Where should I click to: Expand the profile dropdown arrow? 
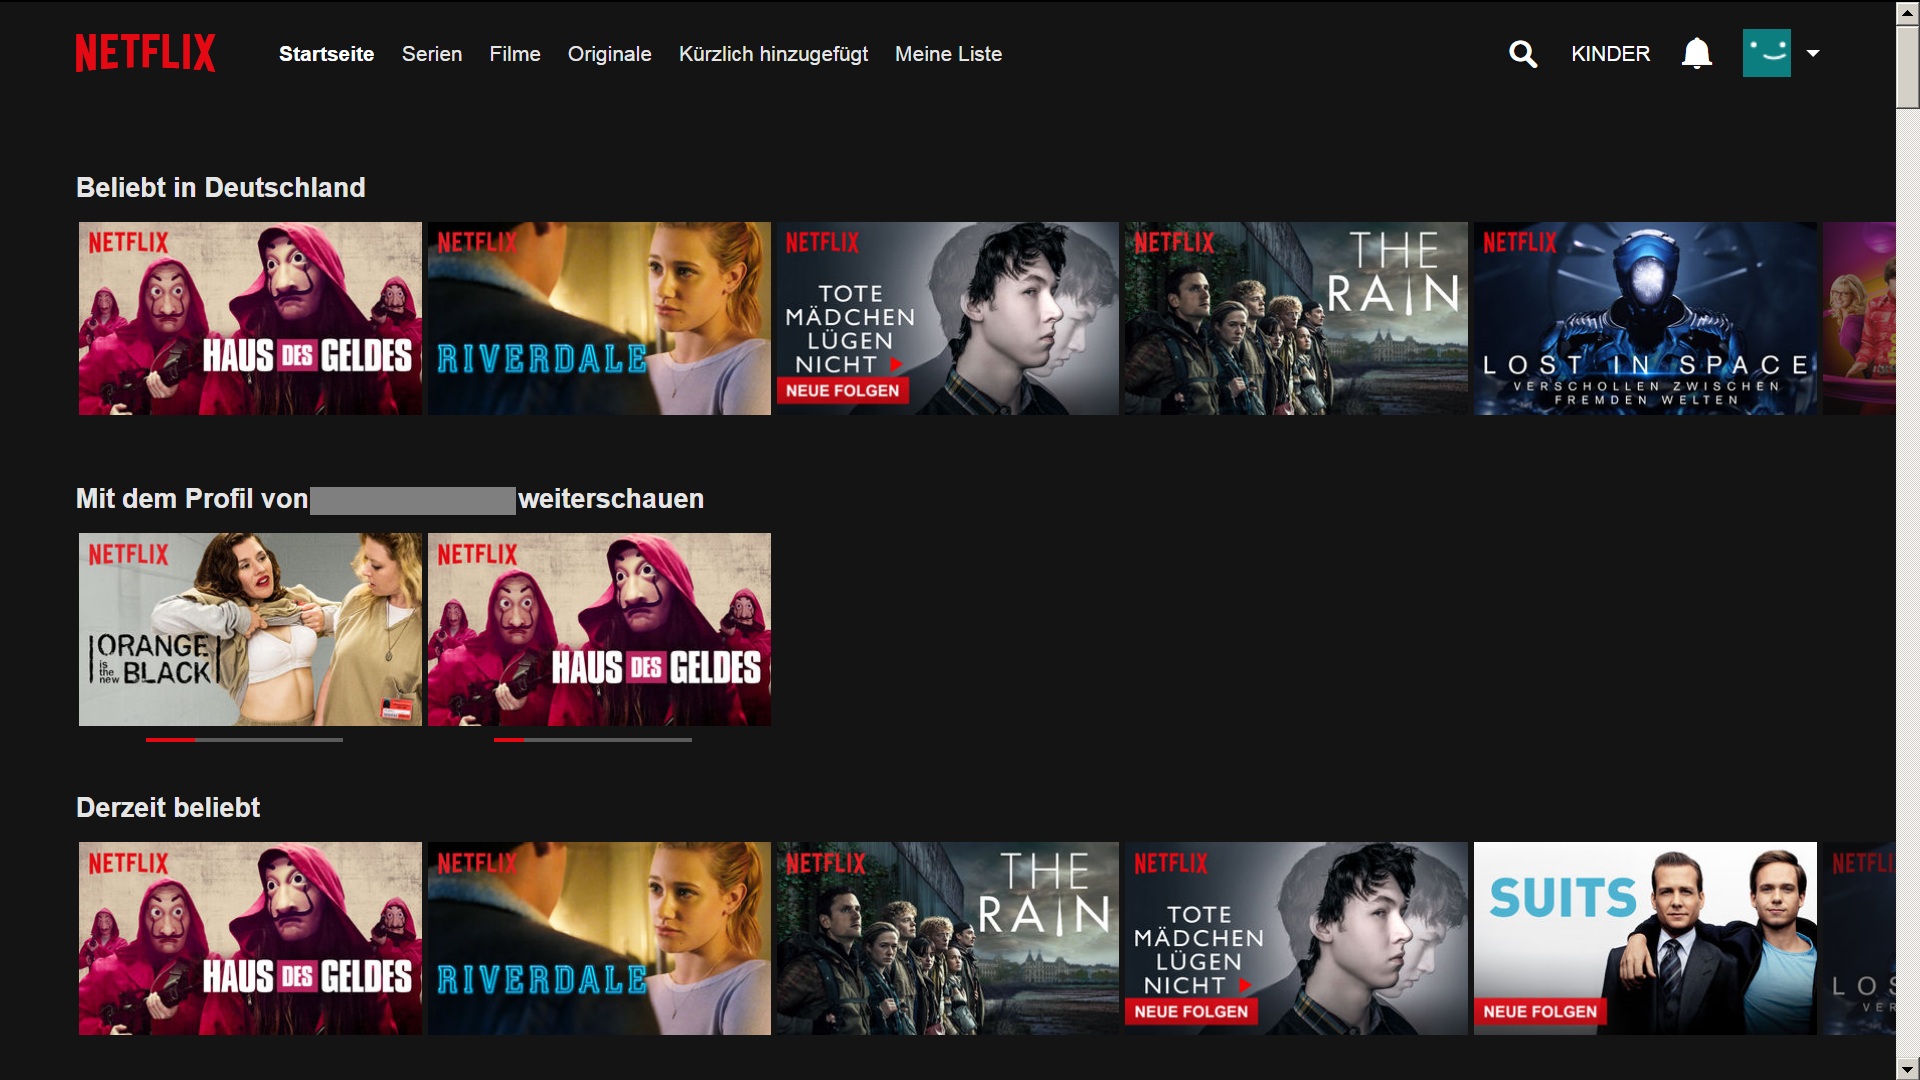pos(1813,54)
